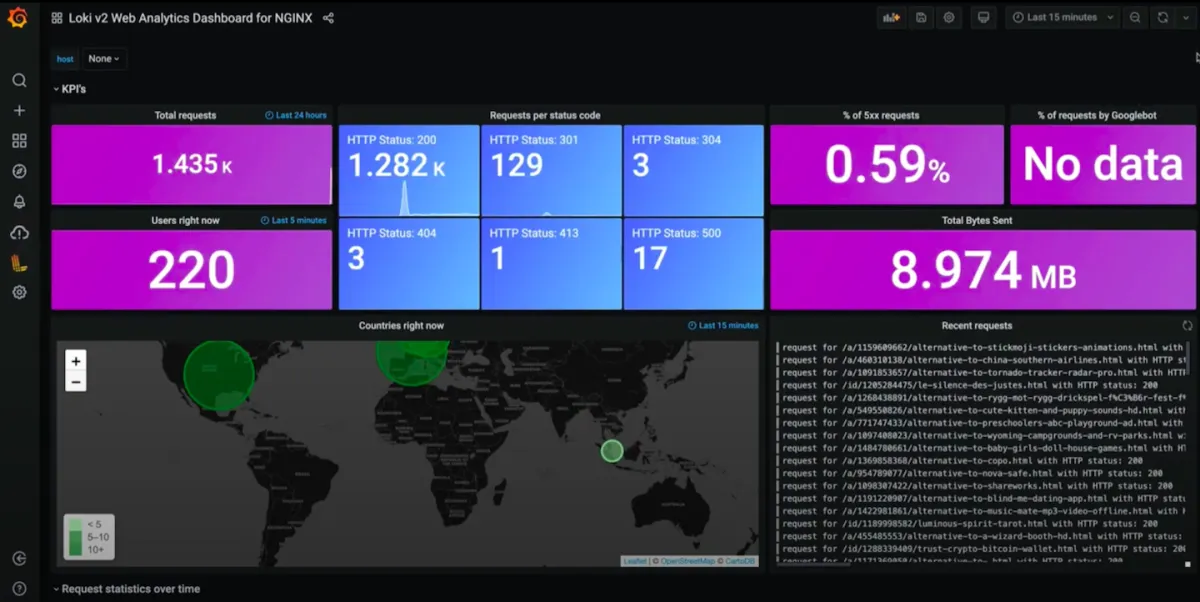The height and width of the screenshot is (602, 1200).
Task: Click the large green circle over North America
Action: tap(219, 376)
